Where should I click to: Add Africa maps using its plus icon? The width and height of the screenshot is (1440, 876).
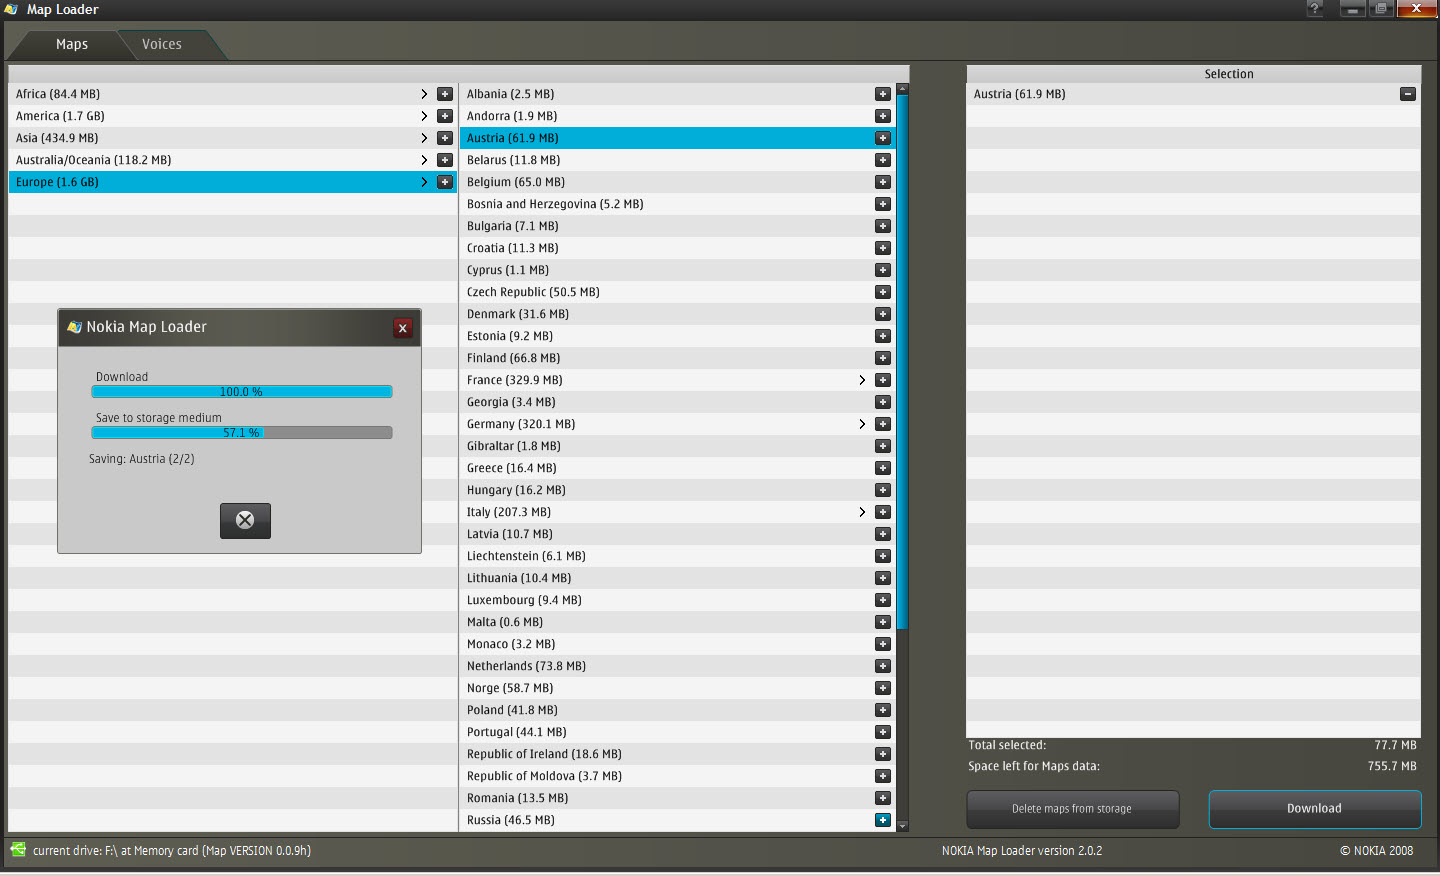coord(445,94)
